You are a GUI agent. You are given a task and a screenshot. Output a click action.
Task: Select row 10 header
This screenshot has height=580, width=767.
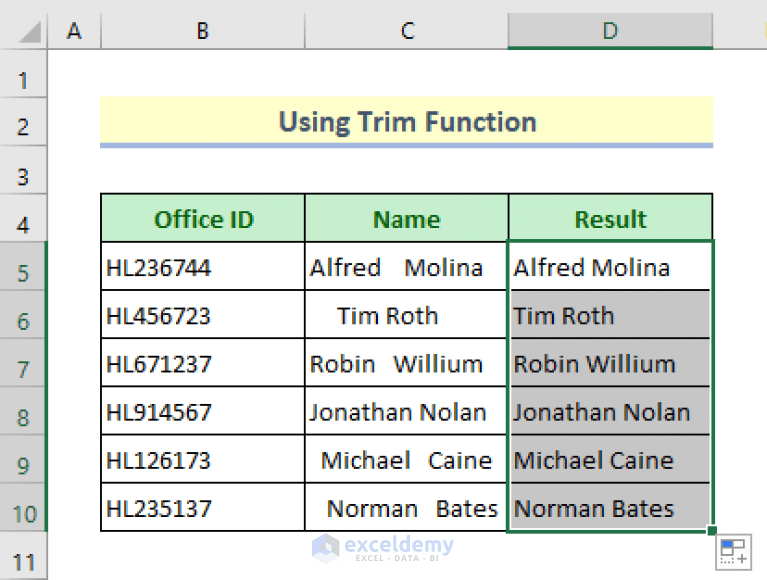23,508
